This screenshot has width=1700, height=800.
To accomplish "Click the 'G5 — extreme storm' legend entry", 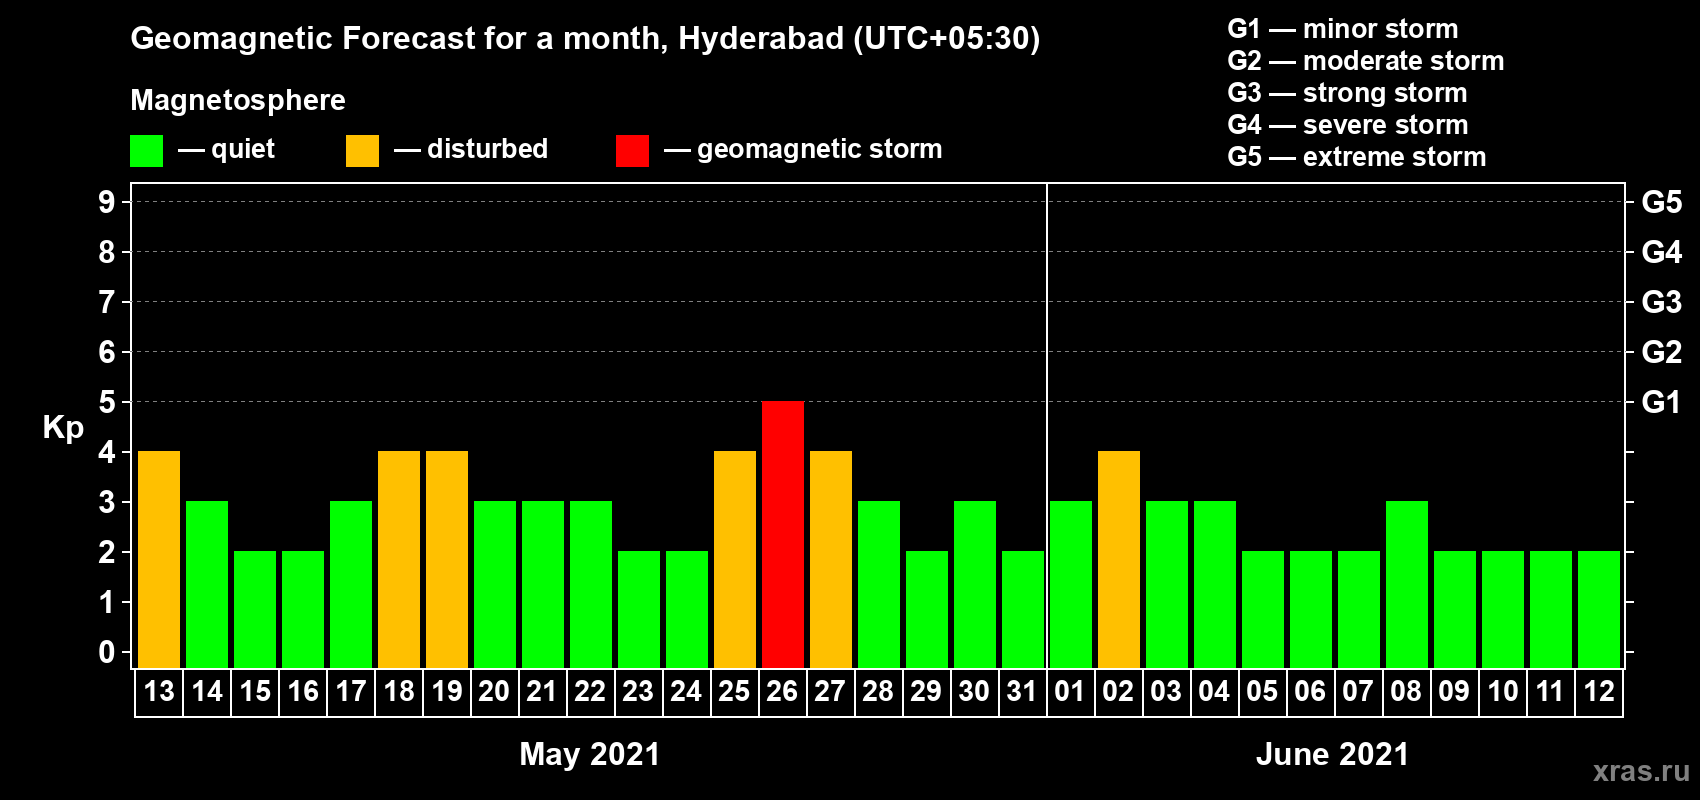I will coord(1357,157).
